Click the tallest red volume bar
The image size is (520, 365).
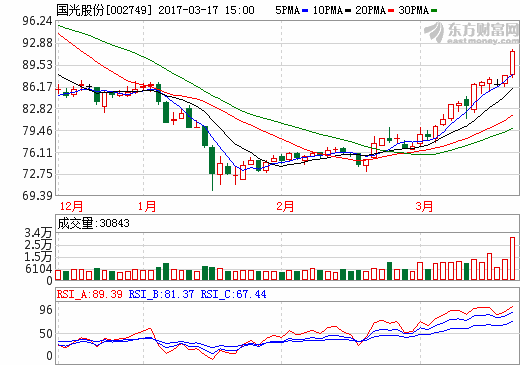(x=512, y=258)
